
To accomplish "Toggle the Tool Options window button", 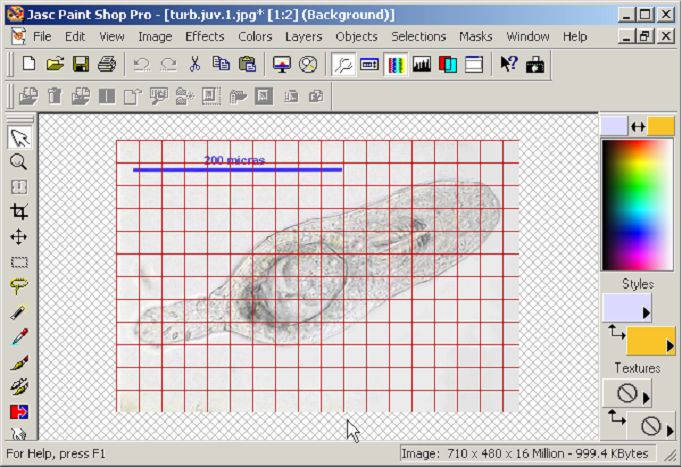I will click(369, 65).
